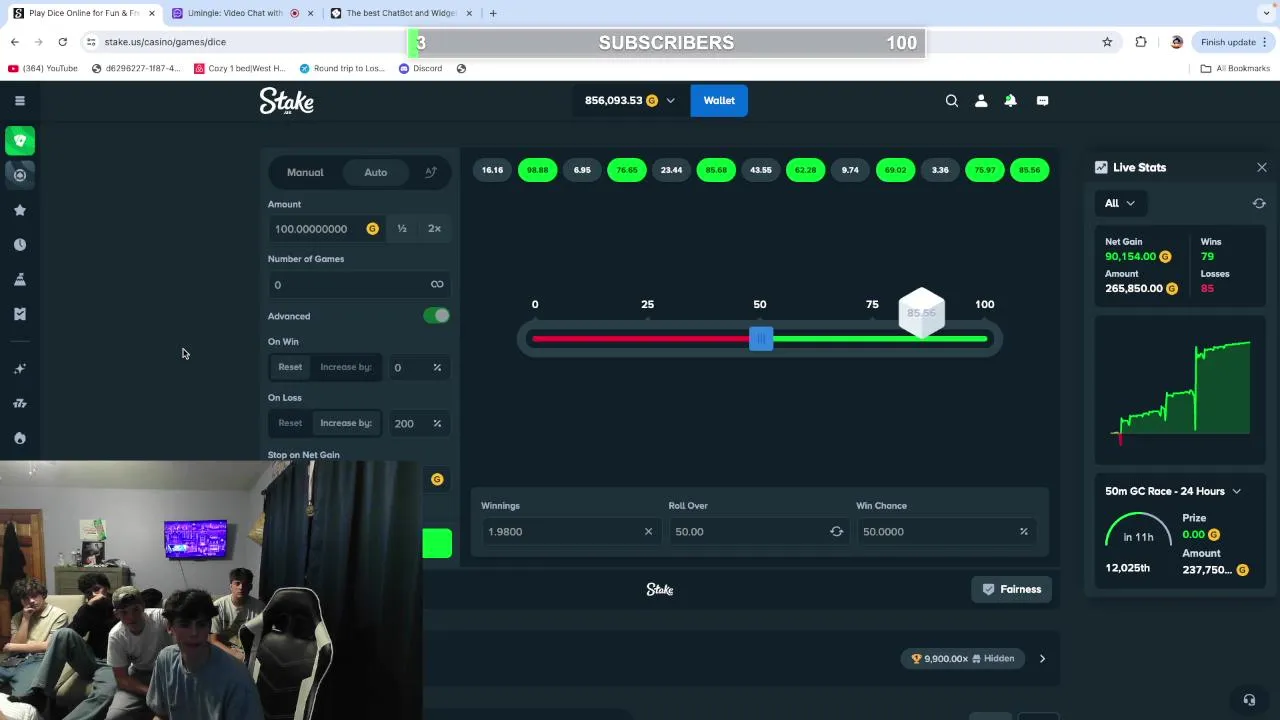Open the browser tab search dropdown
Screen dimensions: 1280x720
pyautogui.click(x=1267, y=13)
